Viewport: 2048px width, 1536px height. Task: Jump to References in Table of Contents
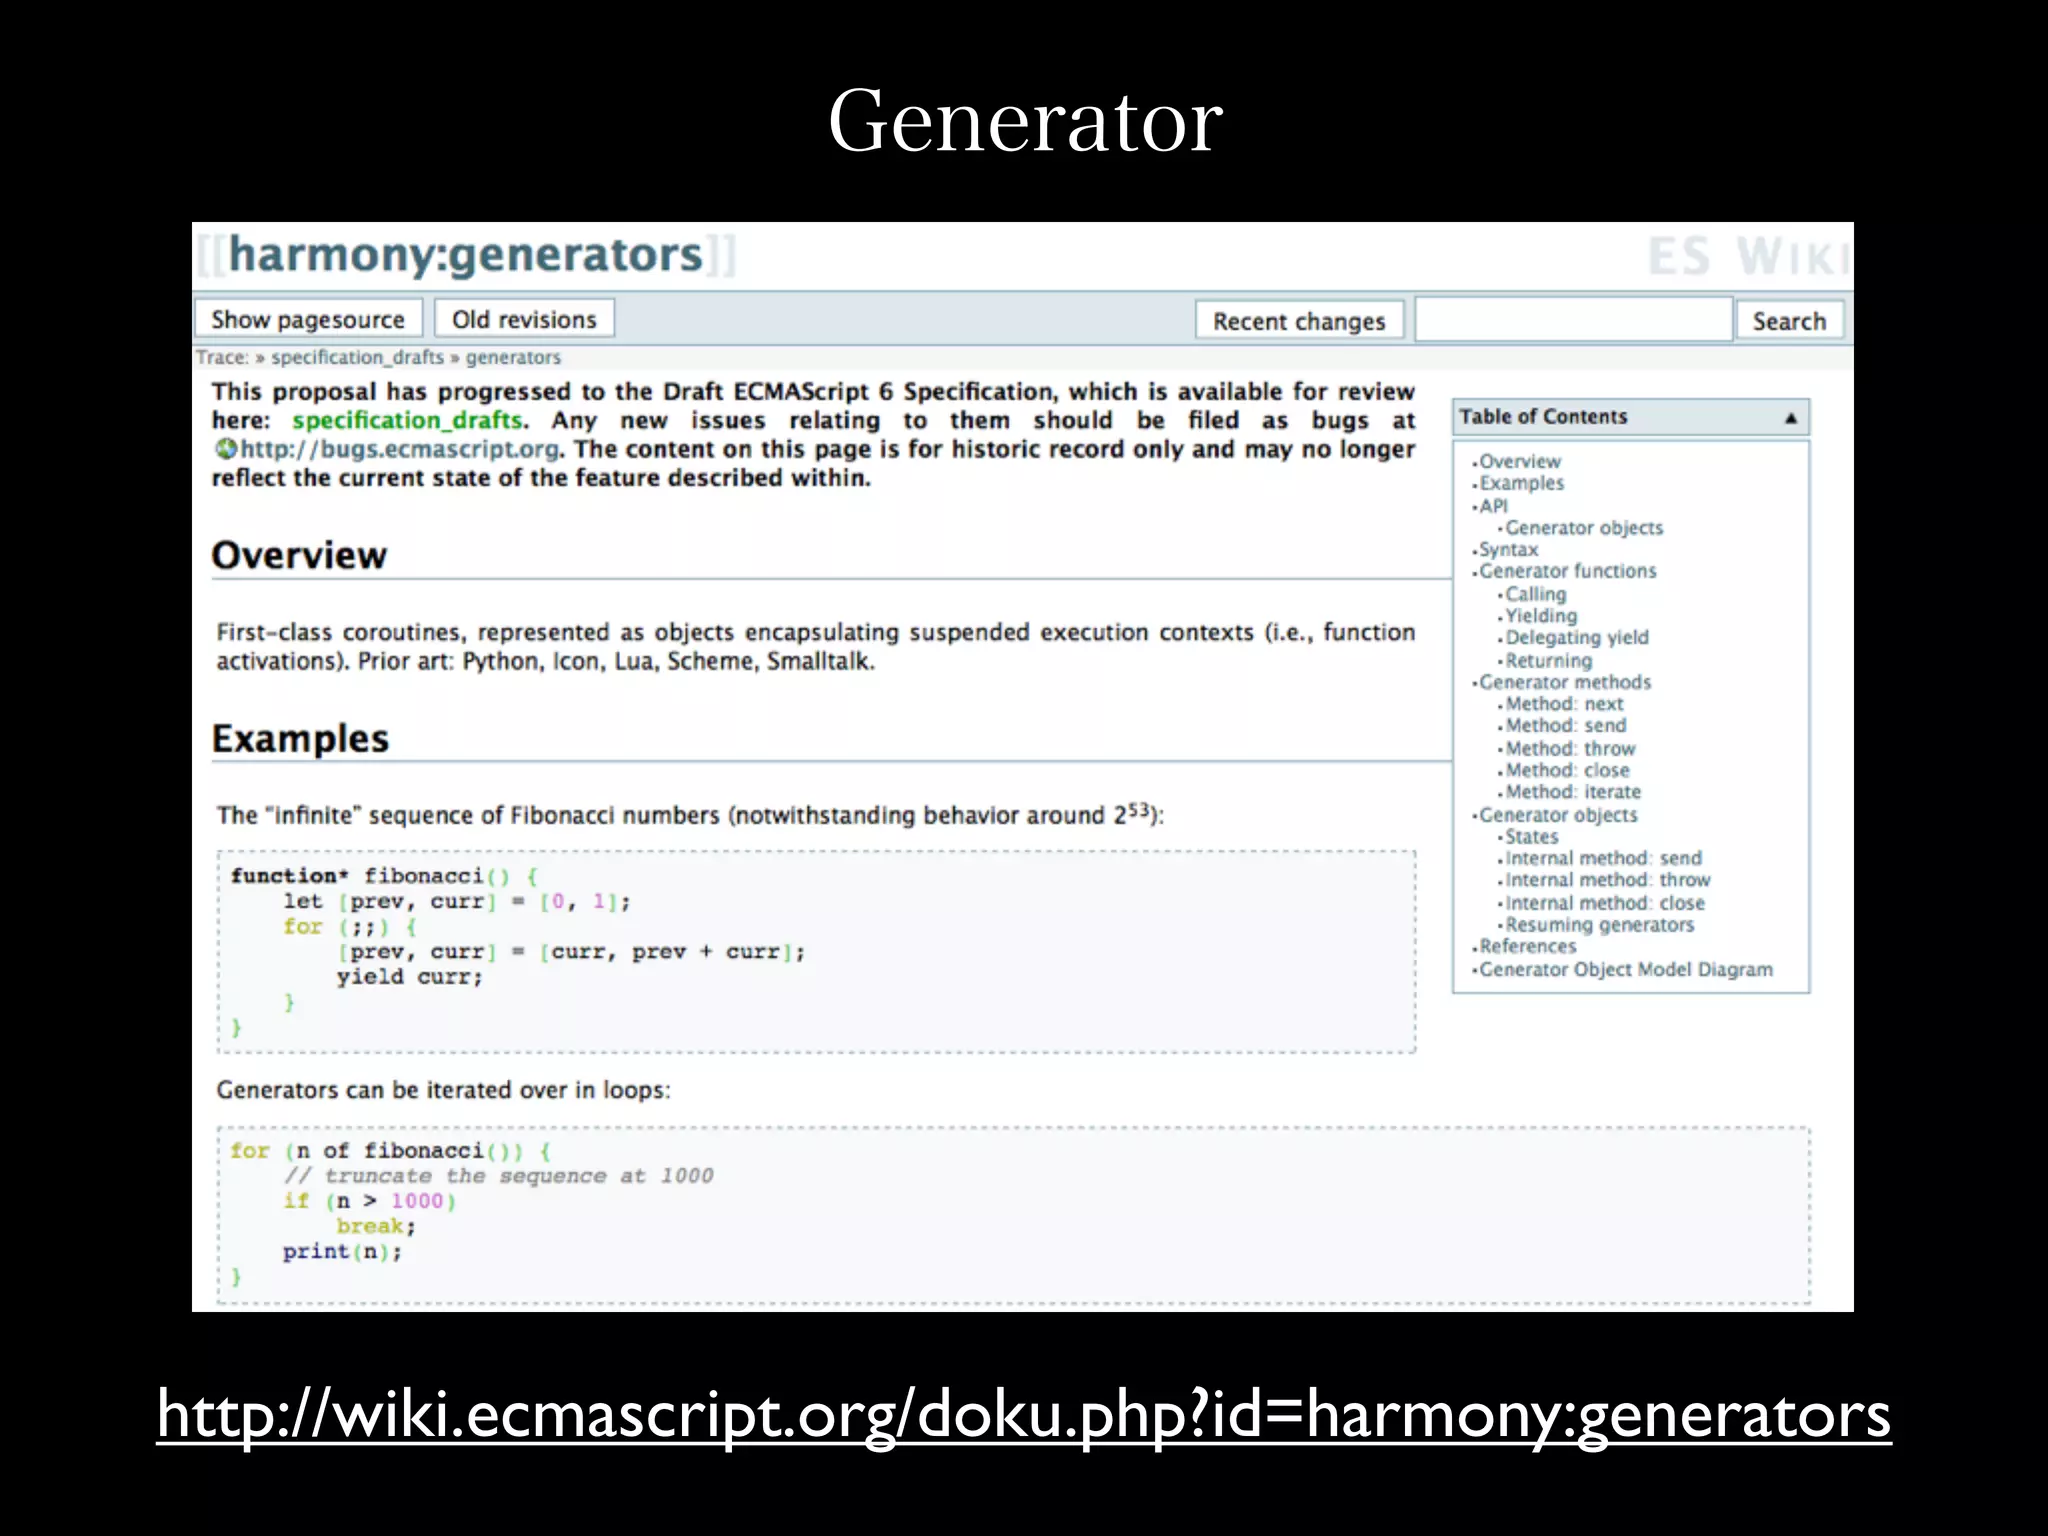[1527, 947]
